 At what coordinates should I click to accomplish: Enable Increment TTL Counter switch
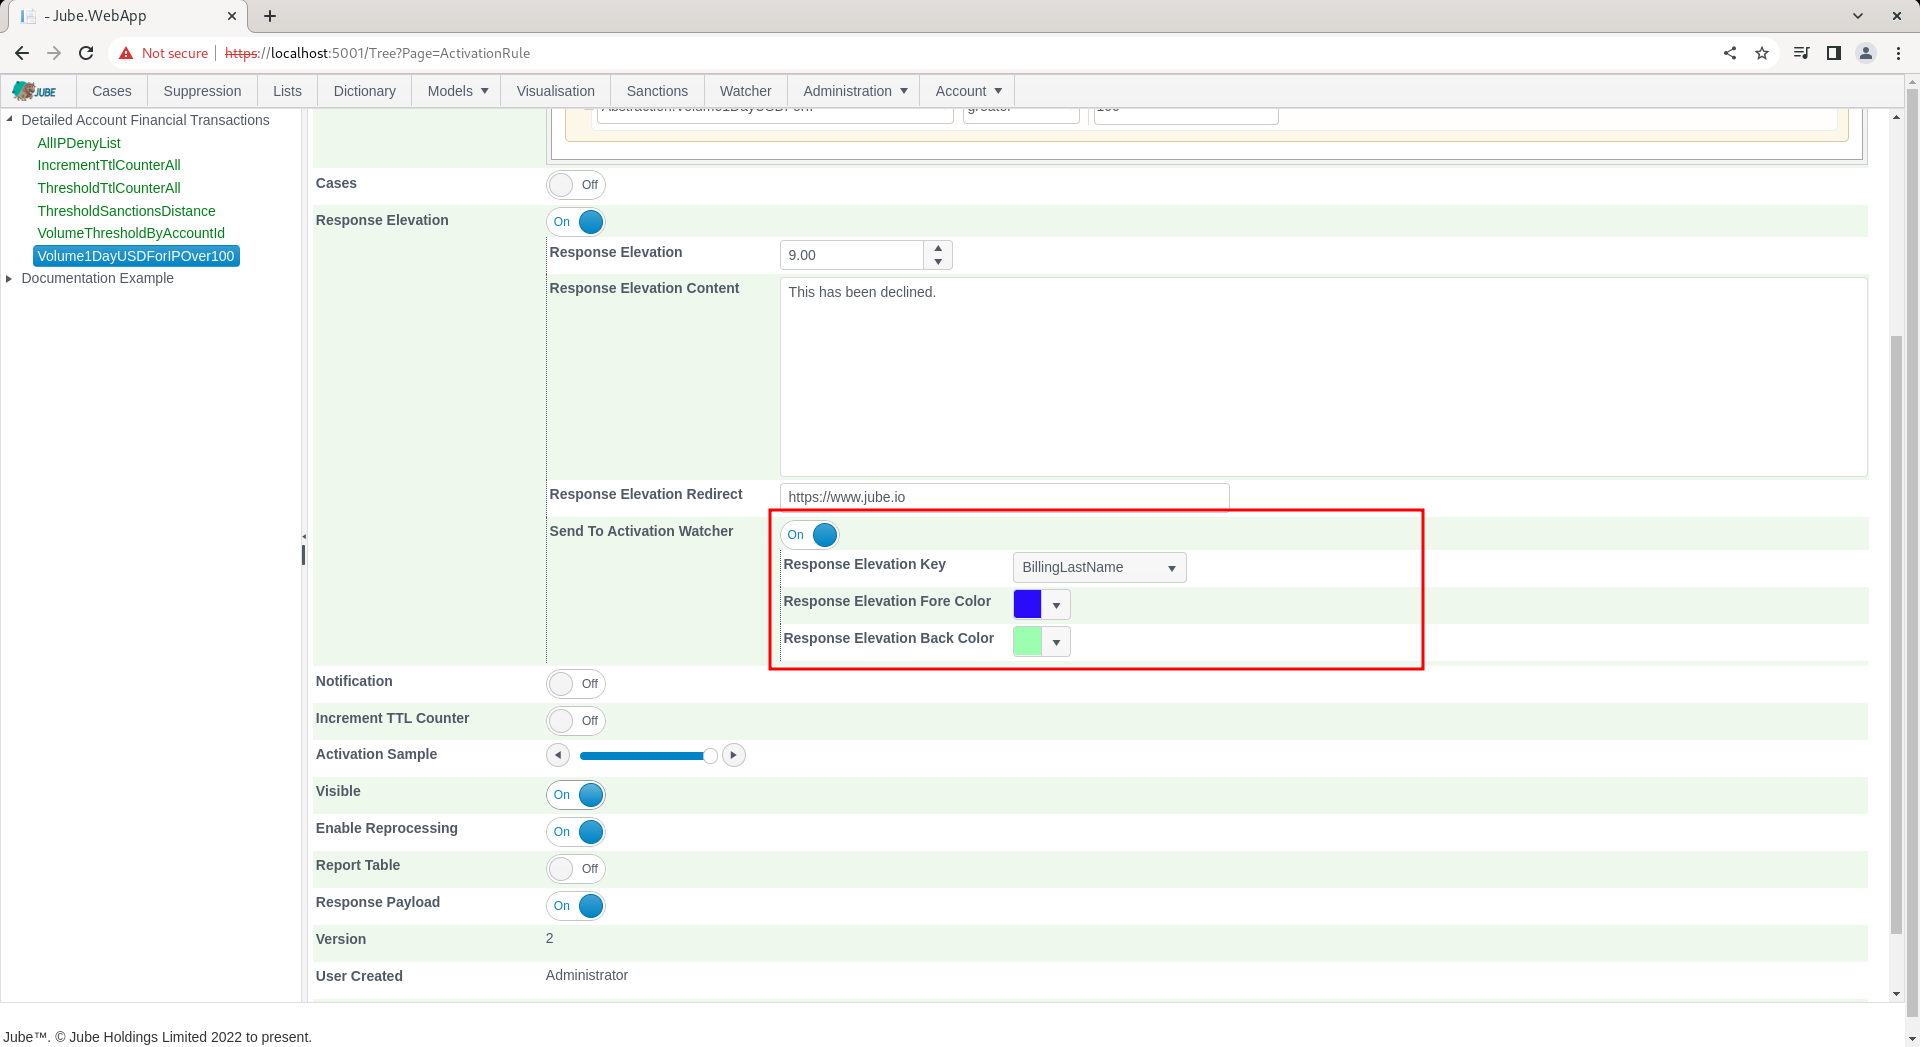(x=576, y=721)
